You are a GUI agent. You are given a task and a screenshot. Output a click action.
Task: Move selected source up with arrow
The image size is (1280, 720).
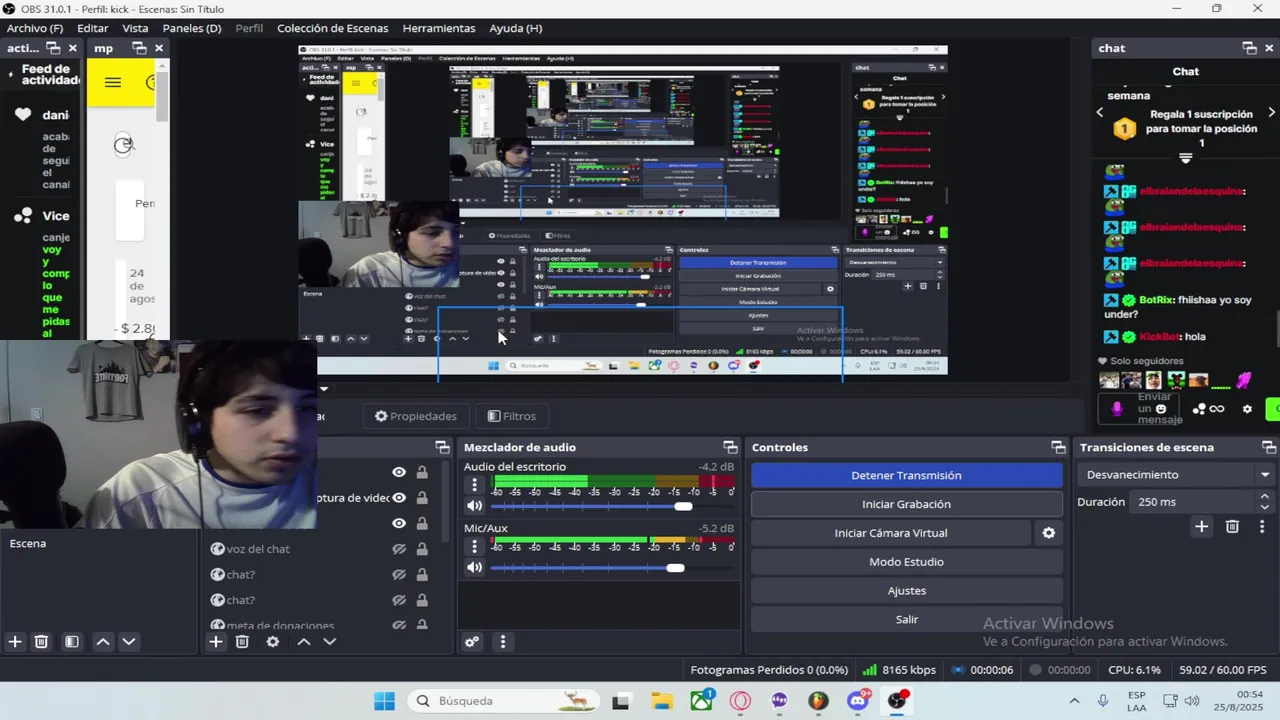(x=304, y=642)
